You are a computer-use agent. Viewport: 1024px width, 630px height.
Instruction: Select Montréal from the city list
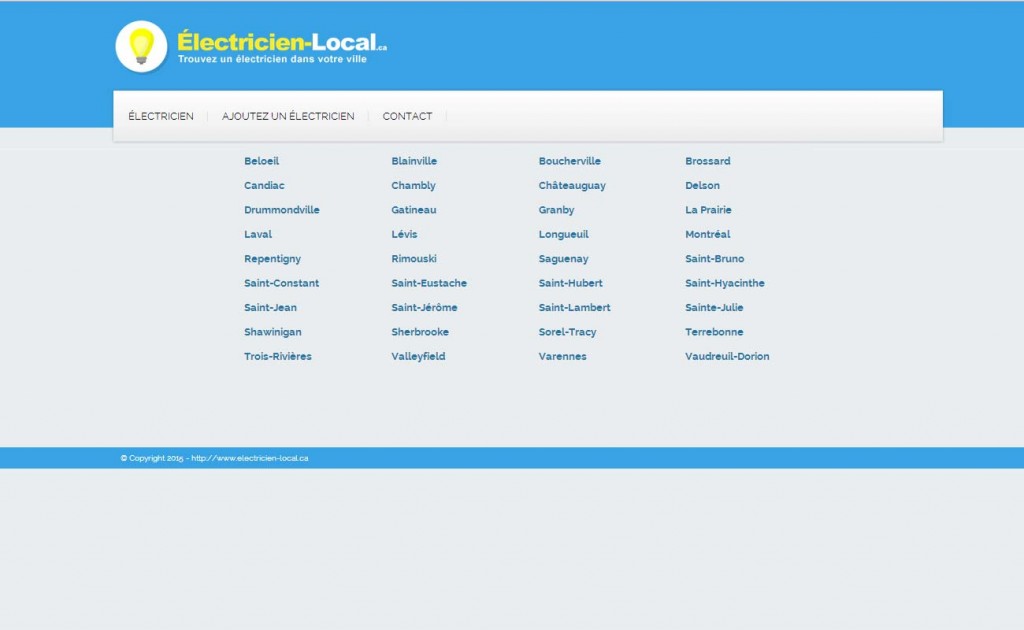point(707,234)
